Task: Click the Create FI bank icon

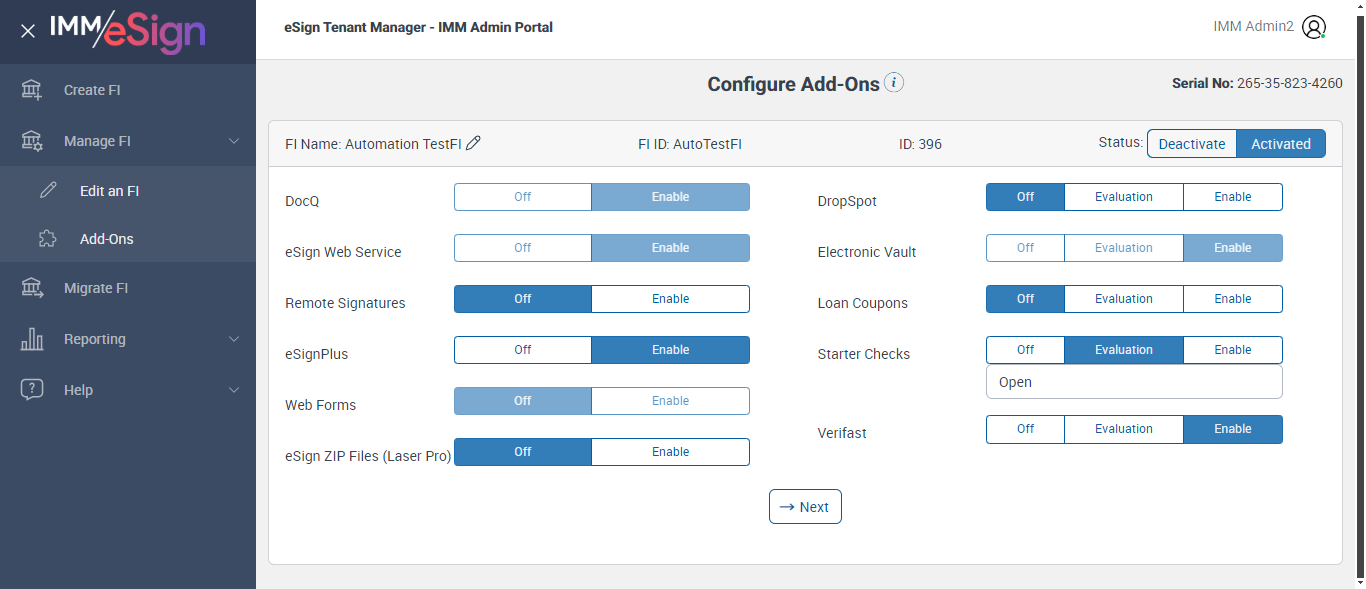Action: pyautogui.click(x=32, y=90)
